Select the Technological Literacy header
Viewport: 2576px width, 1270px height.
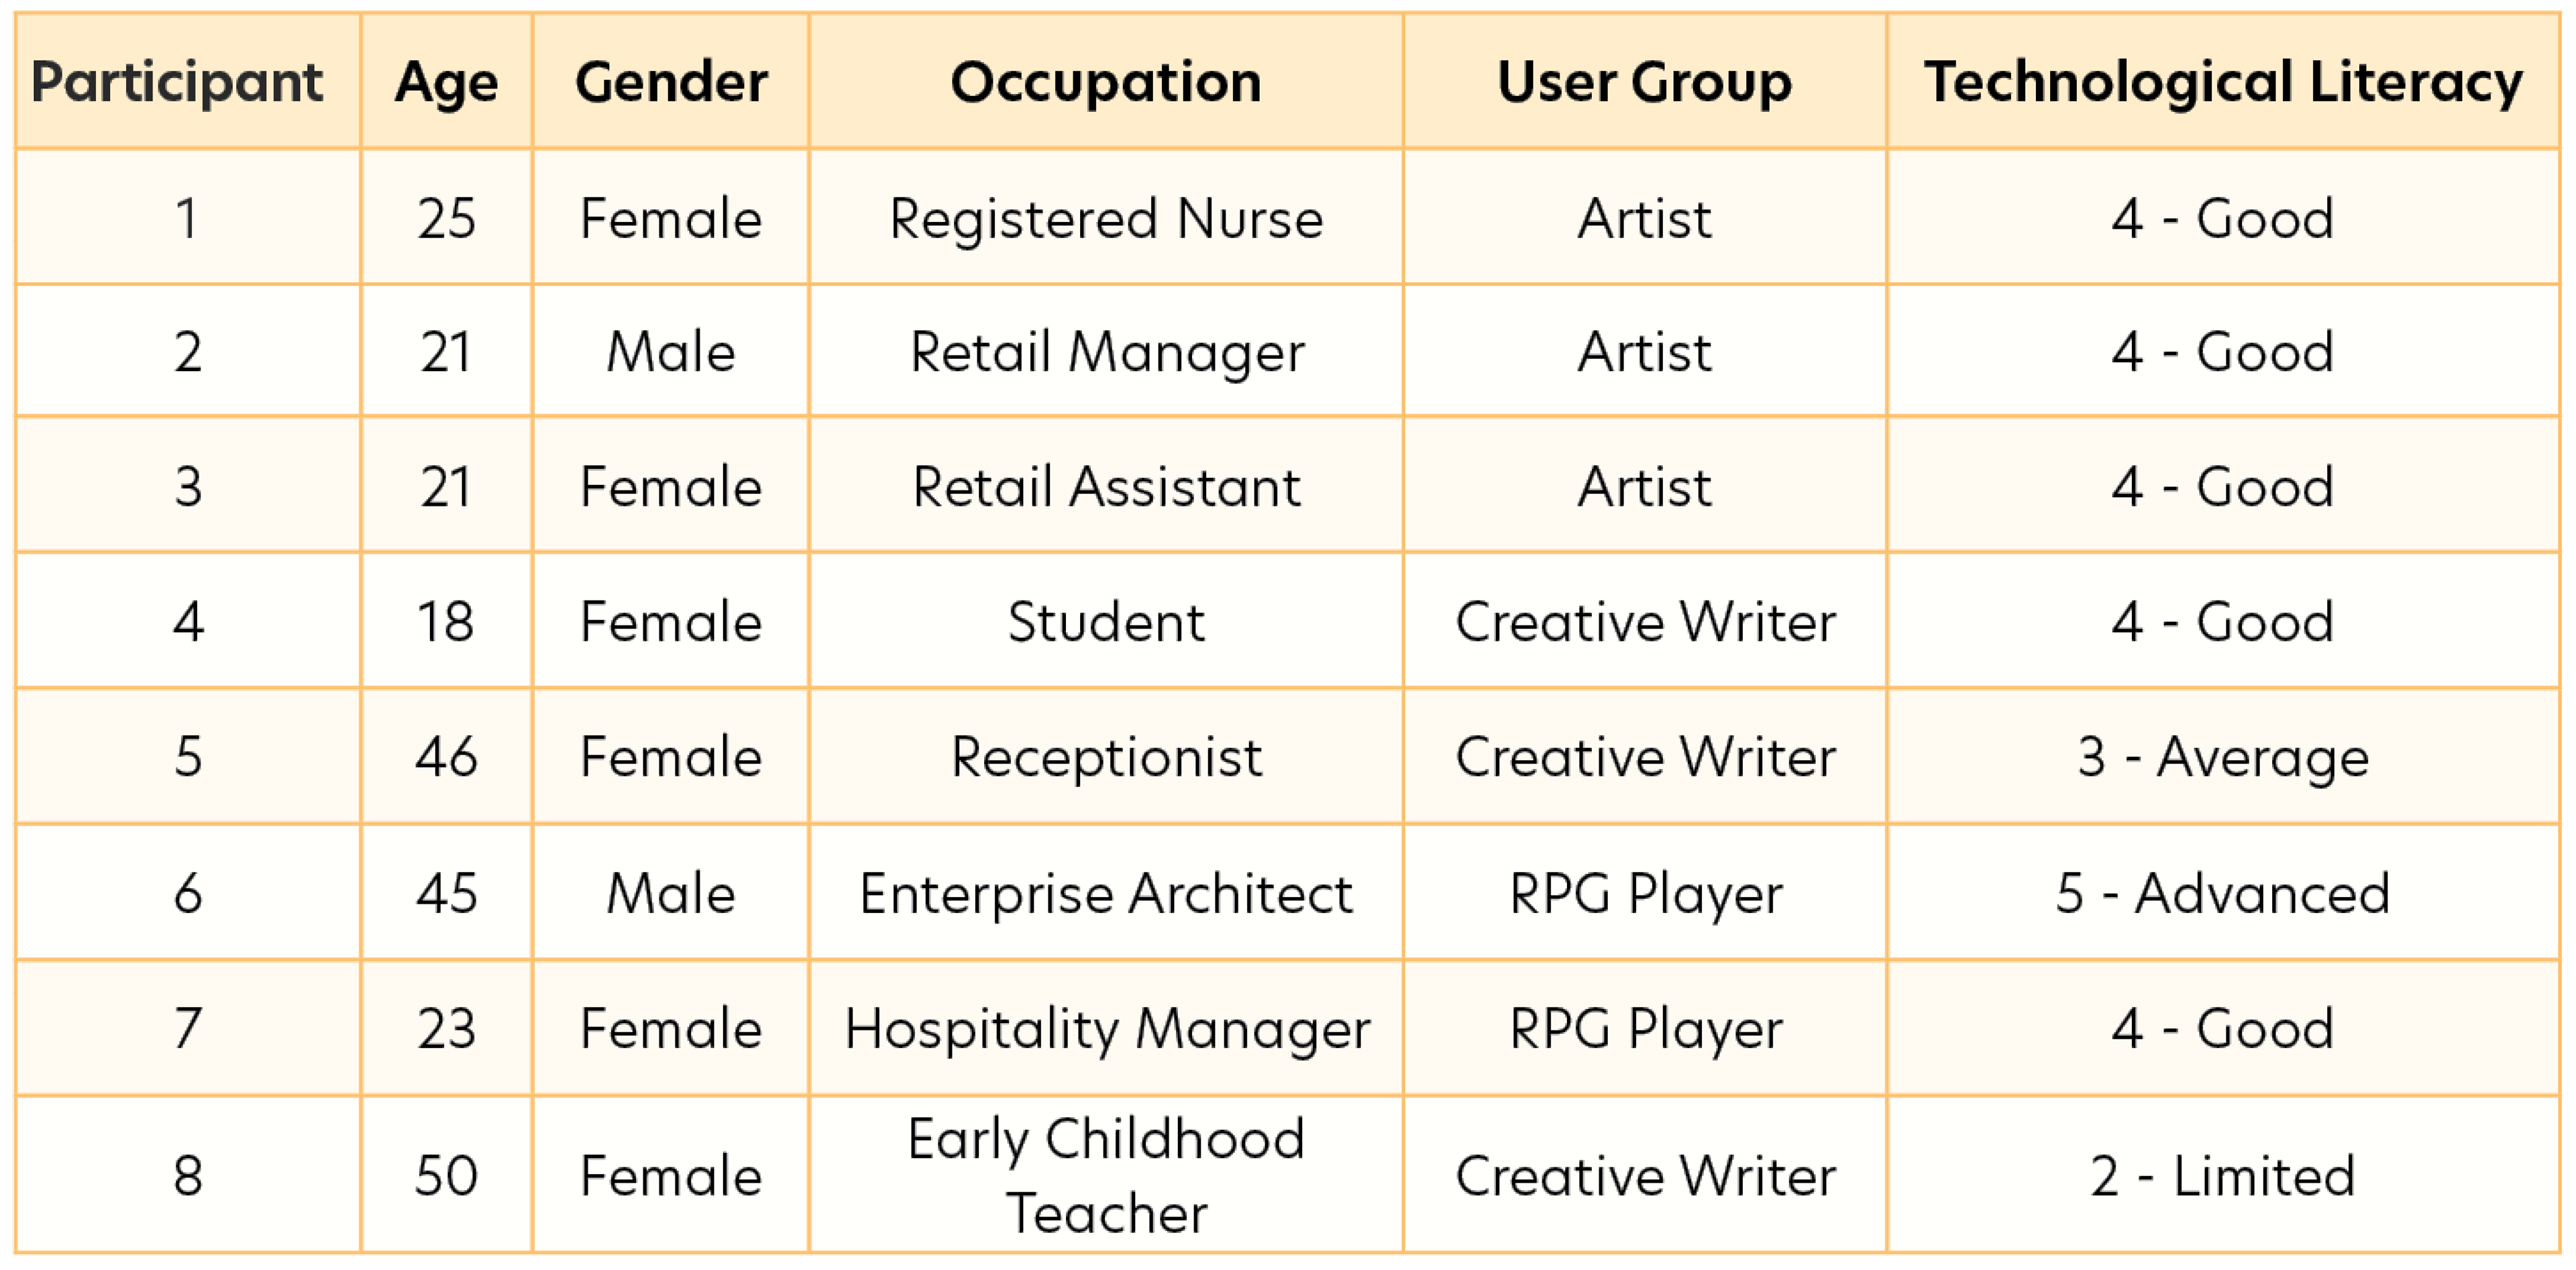tap(2223, 81)
